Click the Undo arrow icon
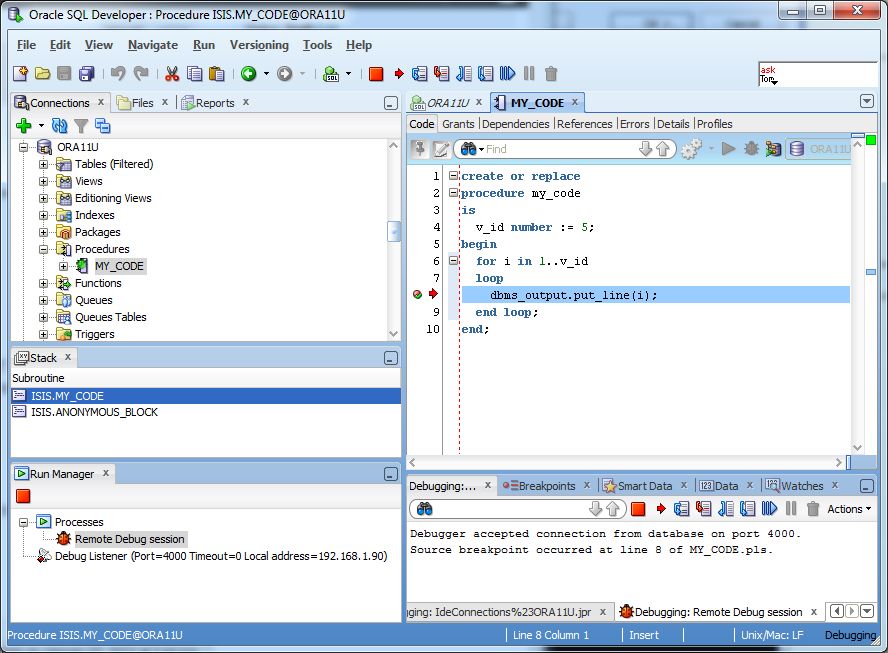This screenshot has width=888, height=653. pyautogui.click(x=118, y=74)
